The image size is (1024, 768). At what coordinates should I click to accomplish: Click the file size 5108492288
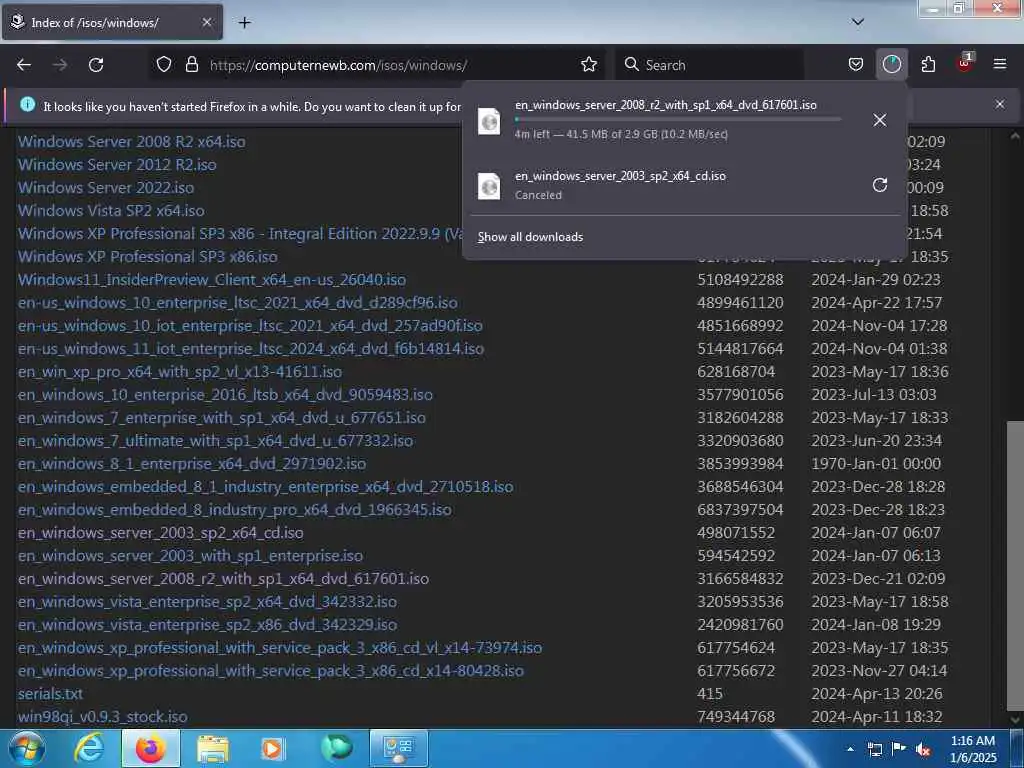pos(740,280)
